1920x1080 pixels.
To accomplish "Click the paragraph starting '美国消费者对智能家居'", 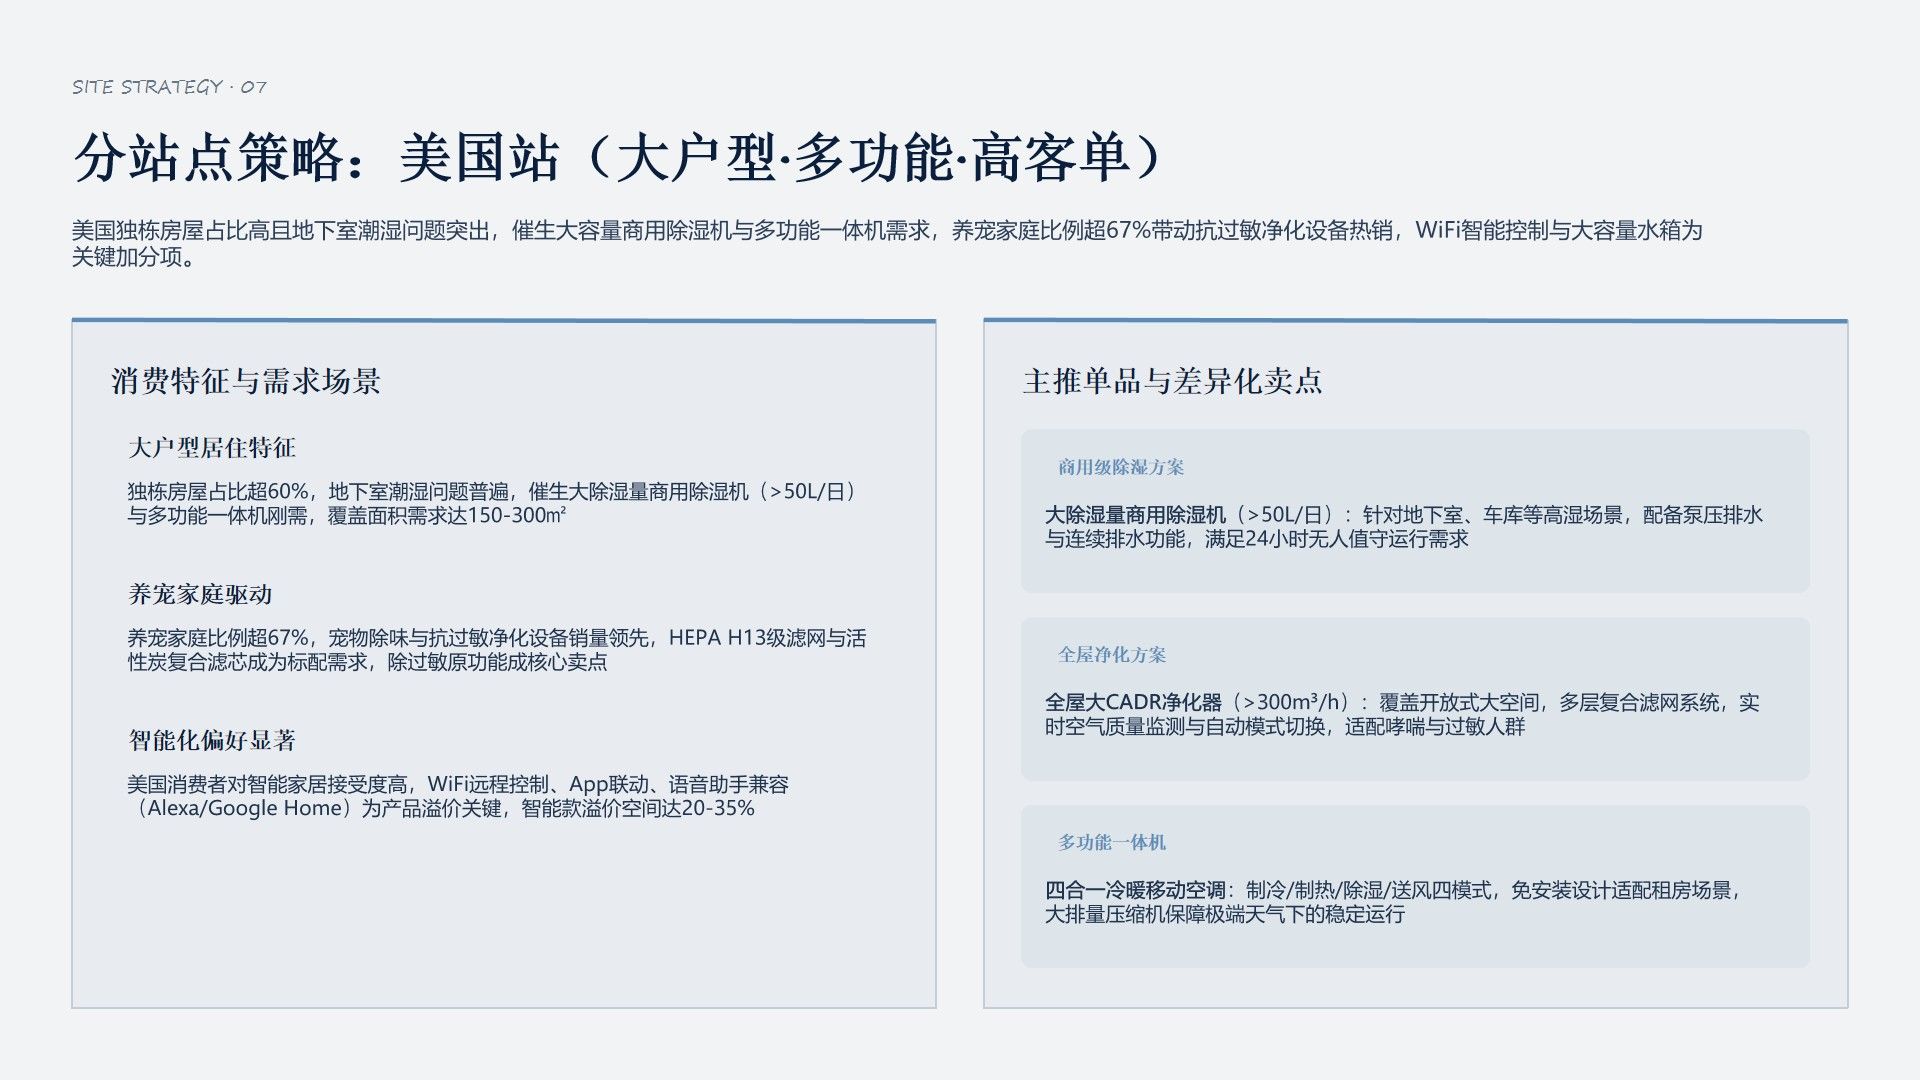I will pyautogui.click(x=458, y=796).
